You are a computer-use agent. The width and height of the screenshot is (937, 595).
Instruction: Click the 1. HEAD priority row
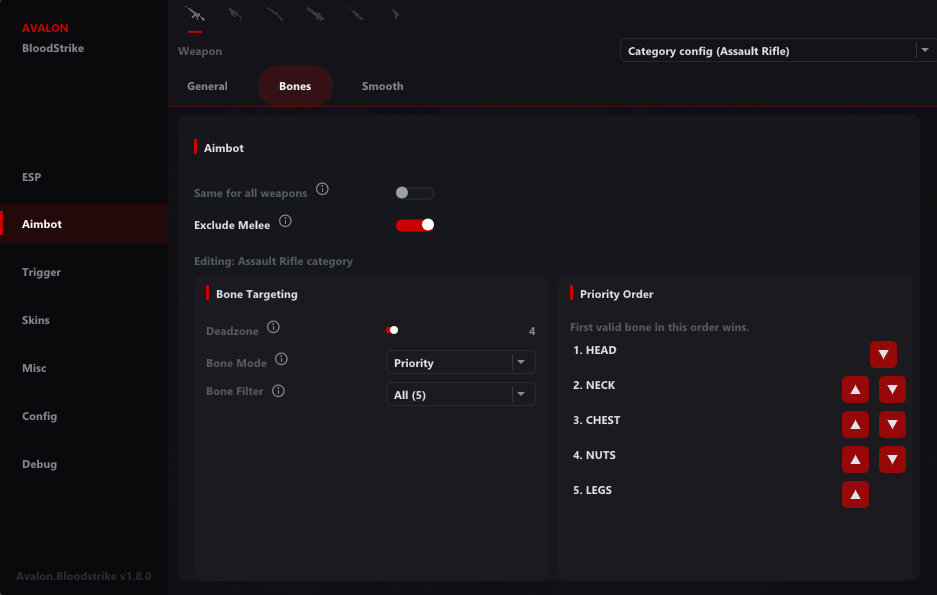595,350
